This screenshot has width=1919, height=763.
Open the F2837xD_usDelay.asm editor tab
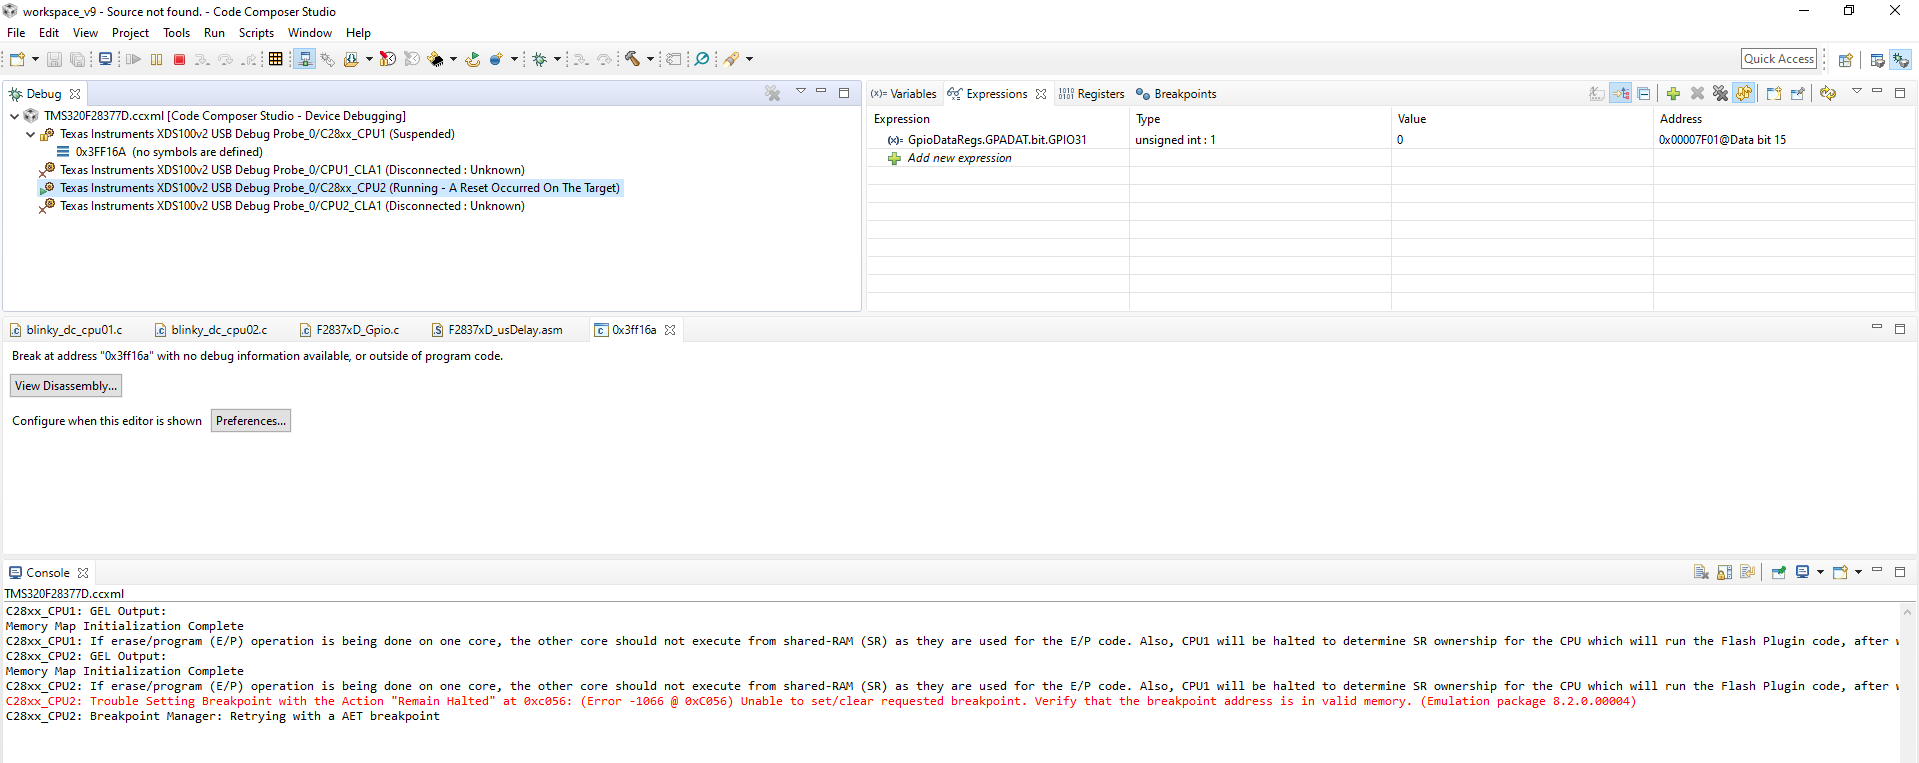coord(497,330)
